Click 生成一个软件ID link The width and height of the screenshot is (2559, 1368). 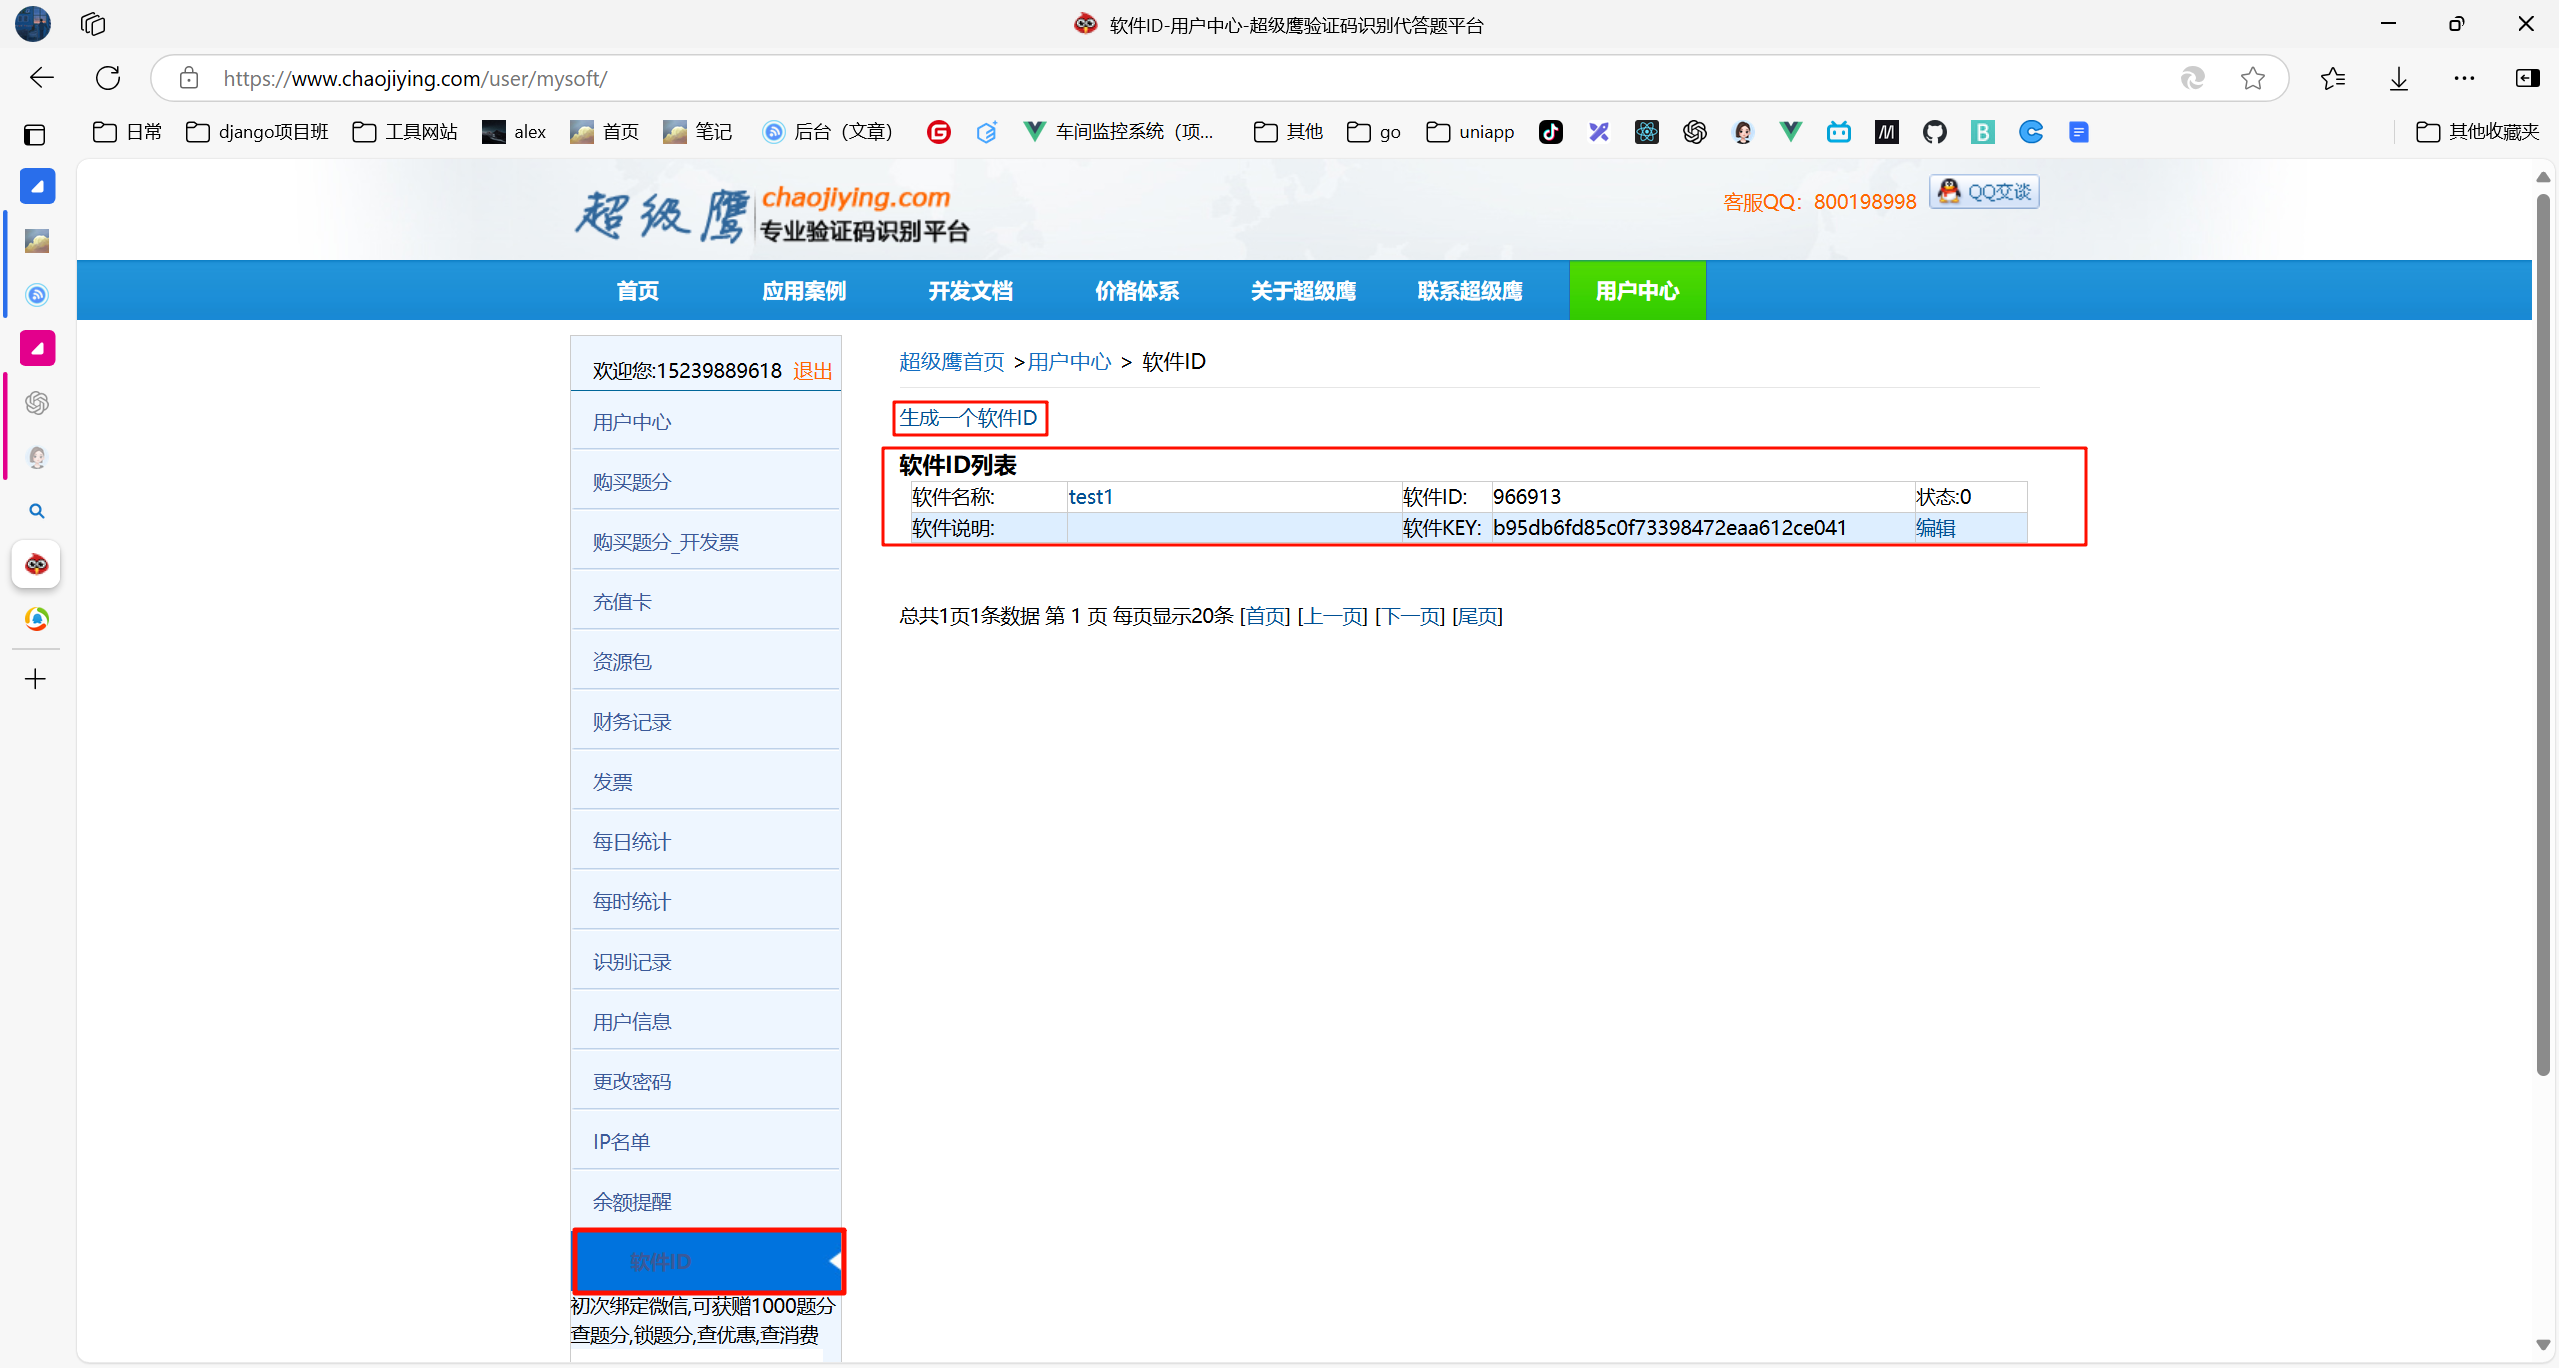pyautogui.click(x=968, y=418)
